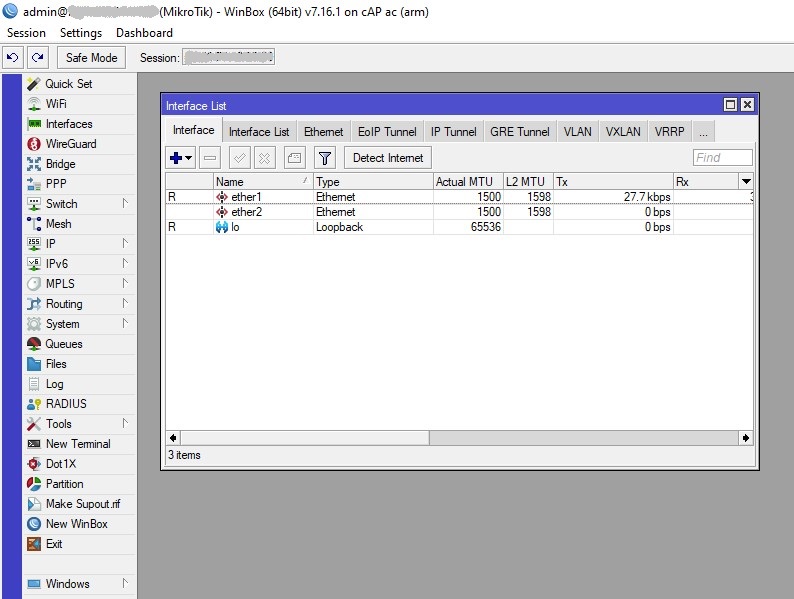Click Make Supout.rif
Viewport: 794px width, 599px height.
click(x=80, y=504)
